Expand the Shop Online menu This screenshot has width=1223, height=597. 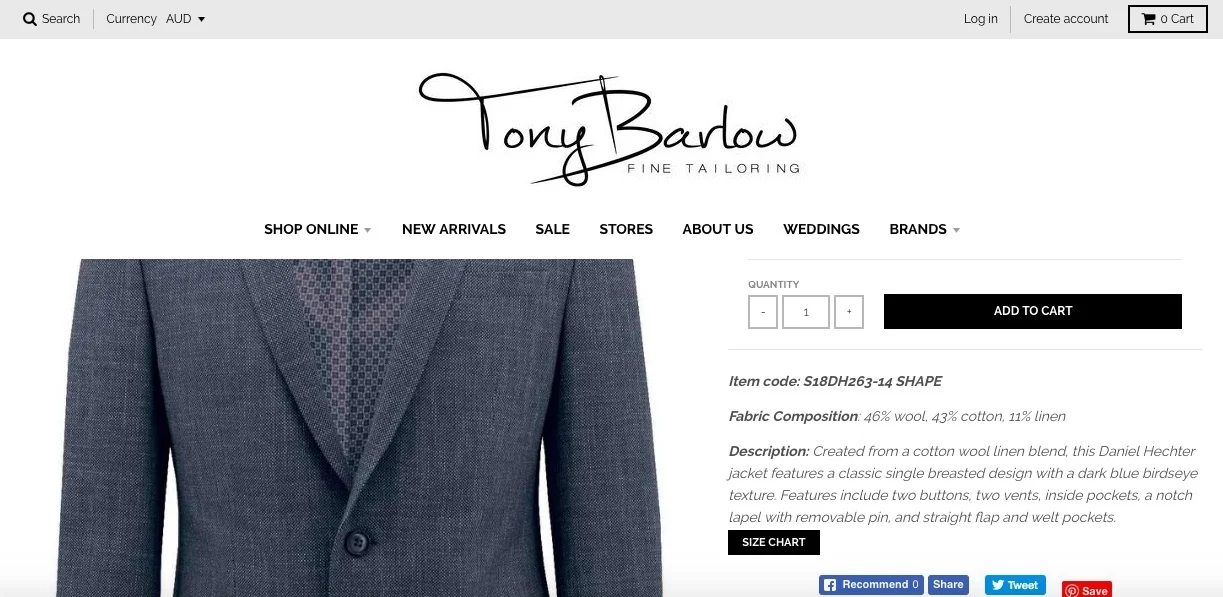coord(317,229)
